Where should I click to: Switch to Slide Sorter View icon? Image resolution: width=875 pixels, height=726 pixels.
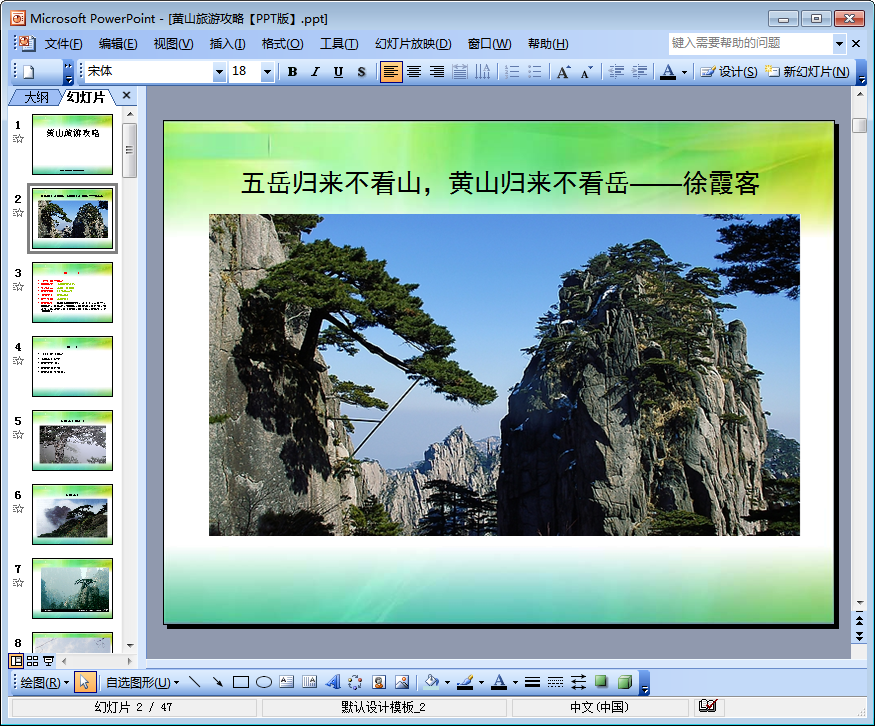tap(32, 661)
